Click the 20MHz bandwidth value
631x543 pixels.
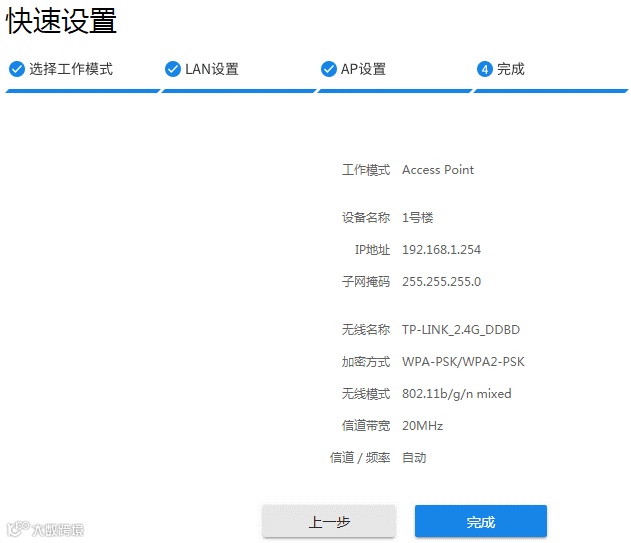pos(423,425)
